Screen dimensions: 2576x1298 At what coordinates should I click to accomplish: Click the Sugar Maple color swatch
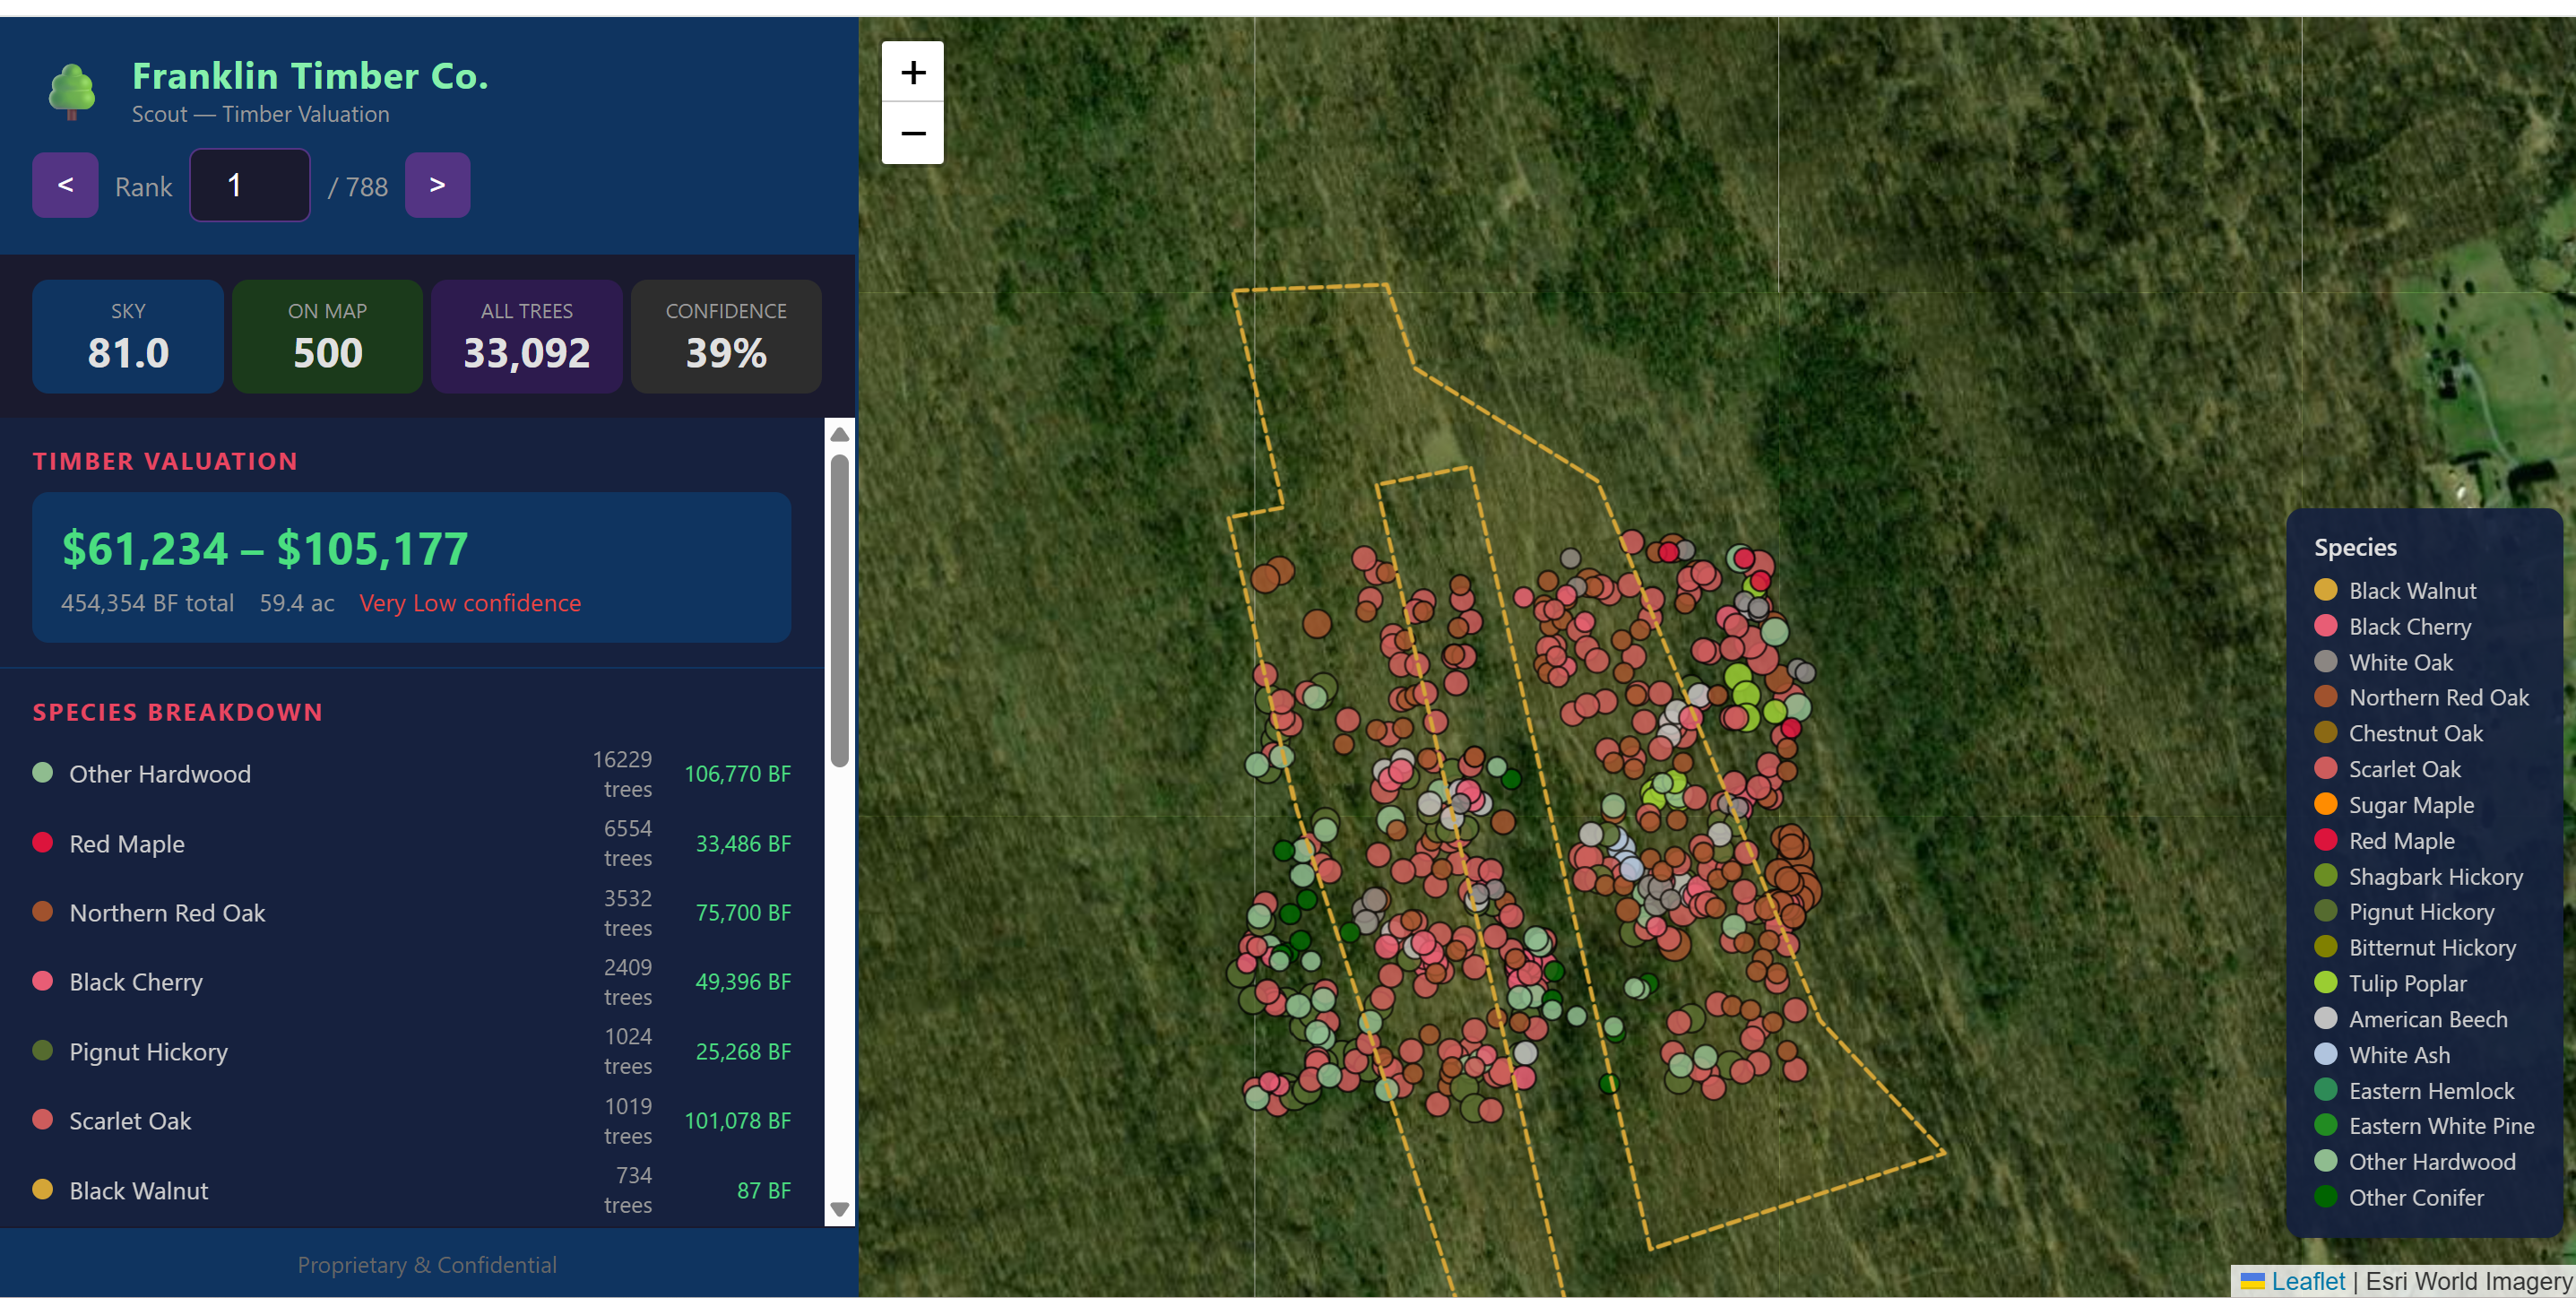[2327, 804]
